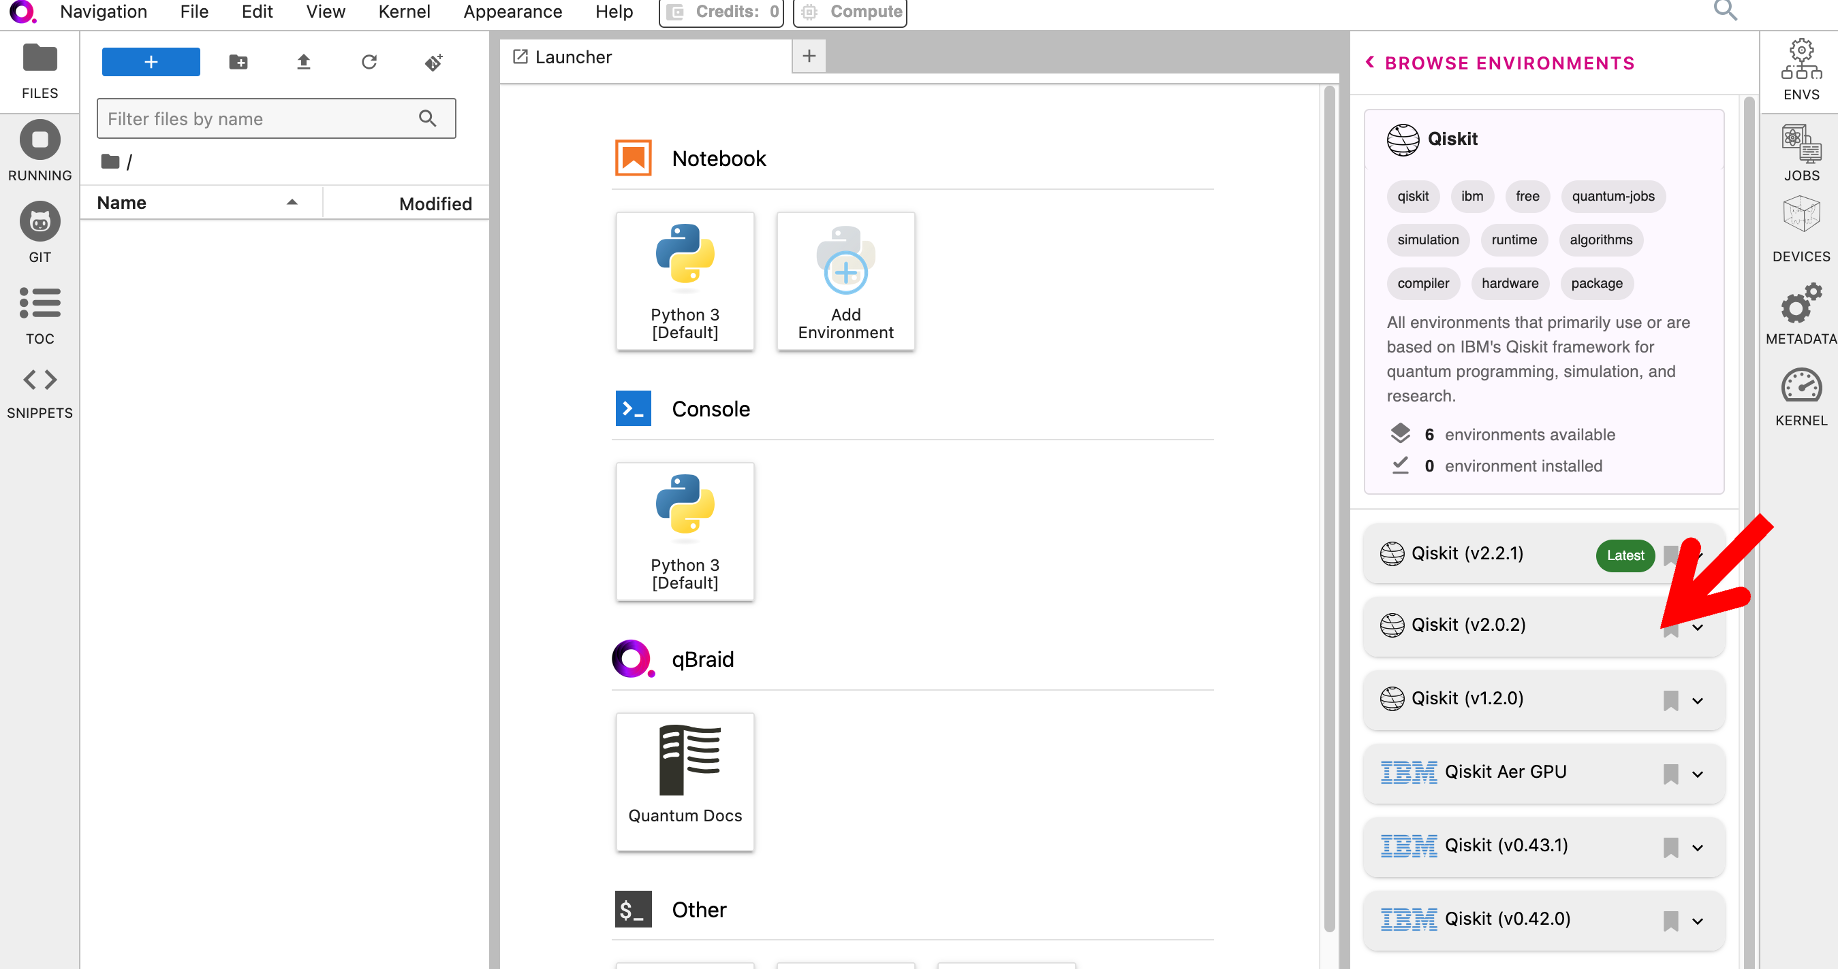Click the launcher vertical scrollbar
This screenshot has height=970, width=1838.
pyautogui.click(x=1329, y=509)
